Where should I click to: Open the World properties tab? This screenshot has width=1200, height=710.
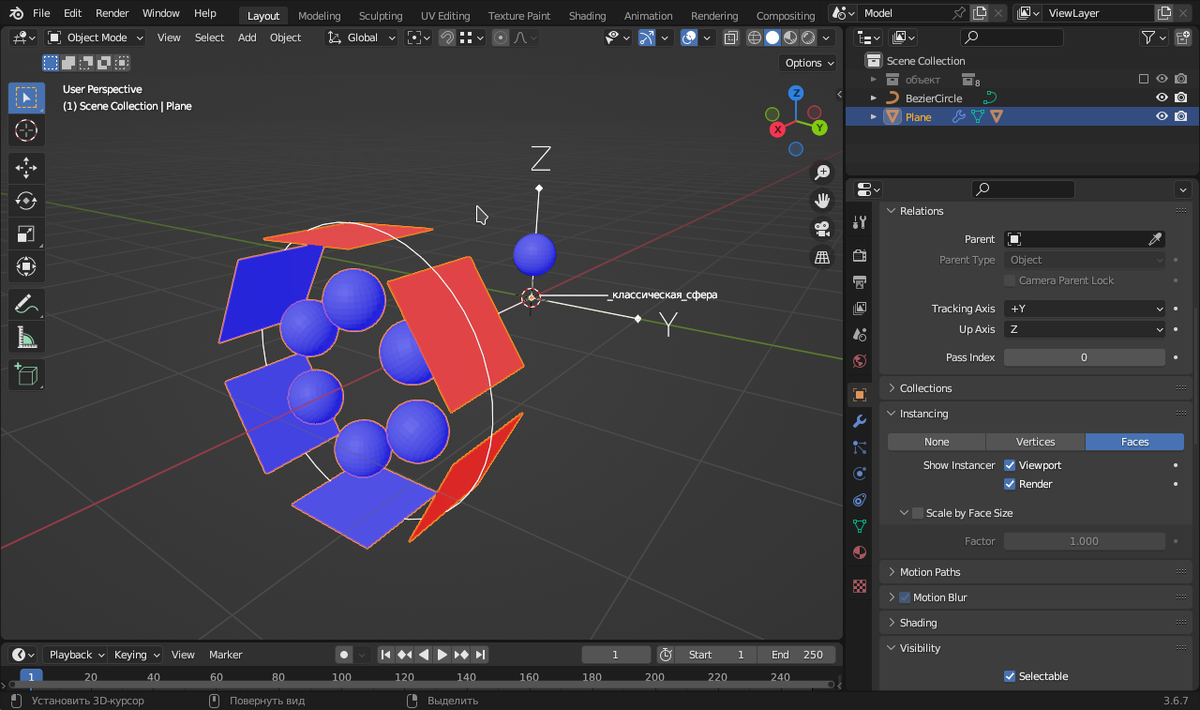859,361
